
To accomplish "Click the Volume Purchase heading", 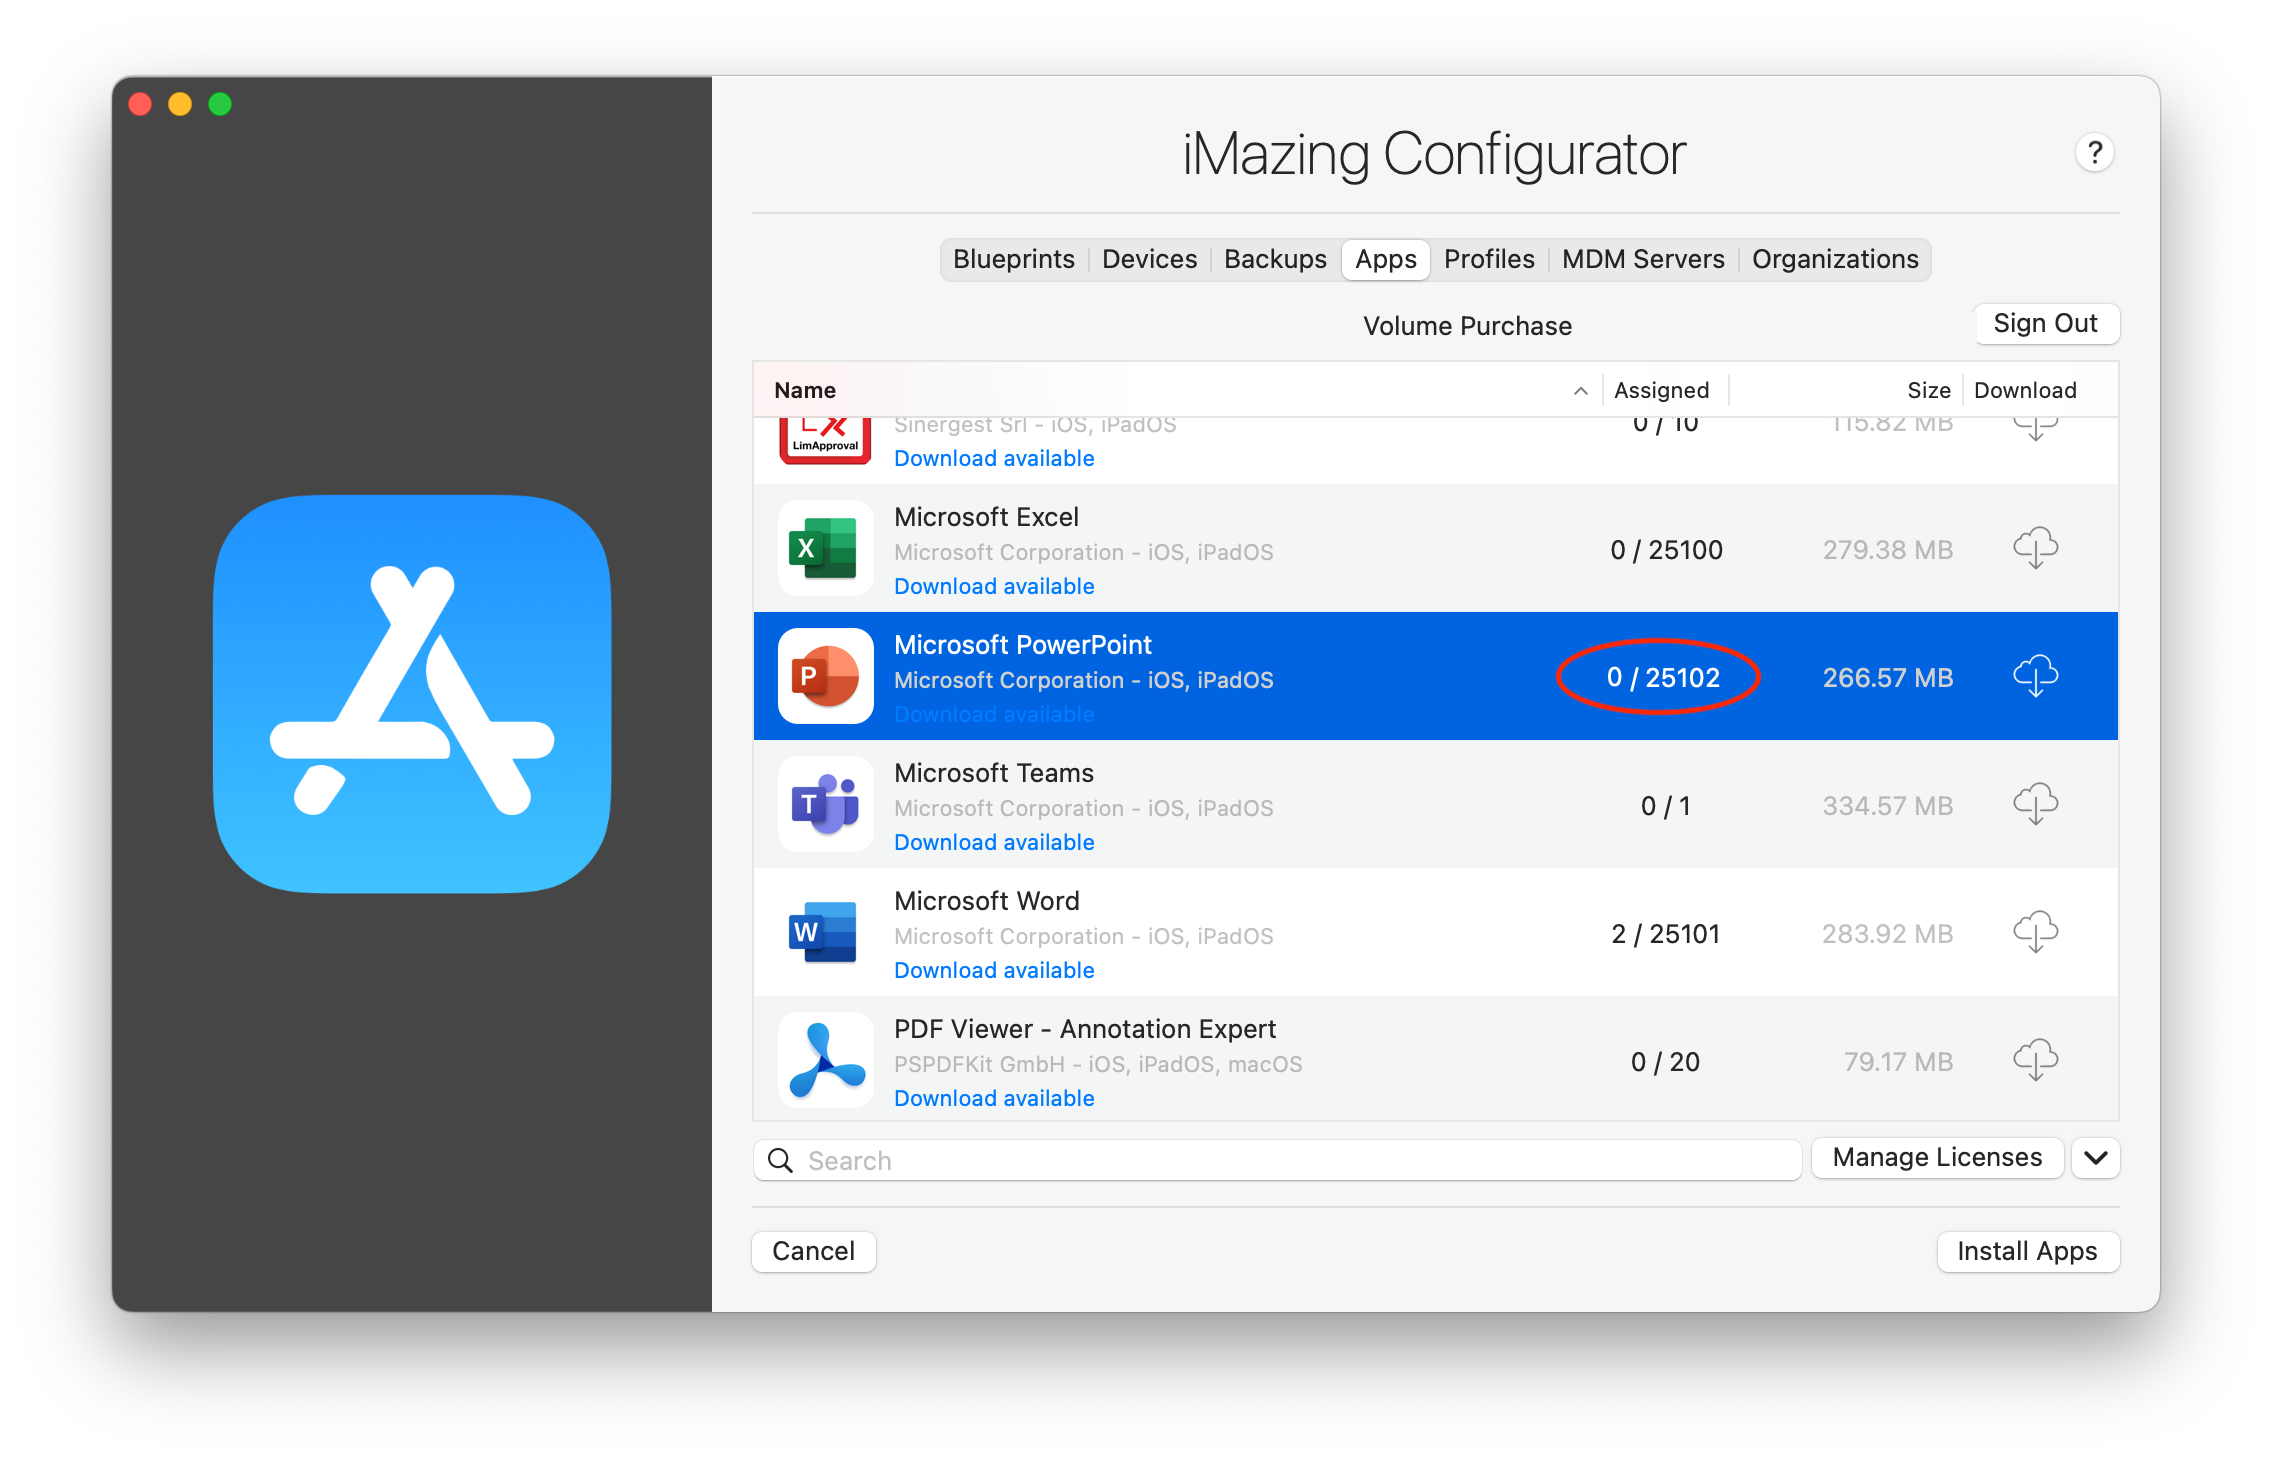I will click(1467, 326).
